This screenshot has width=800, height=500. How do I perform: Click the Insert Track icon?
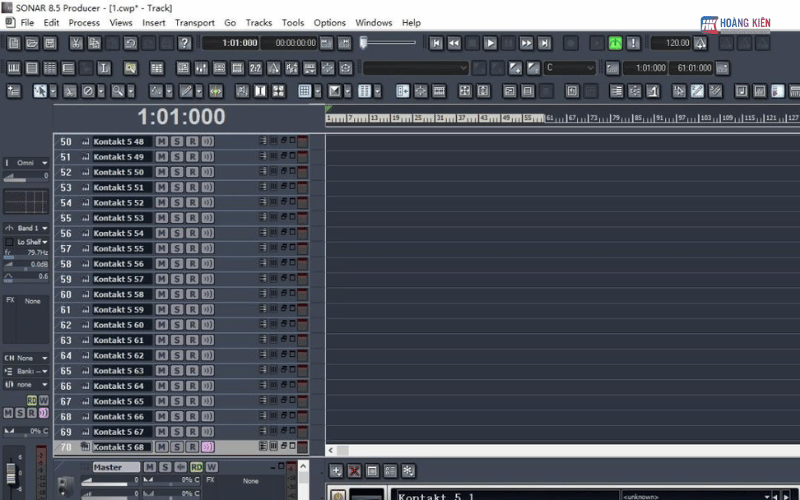click(14, 91)
